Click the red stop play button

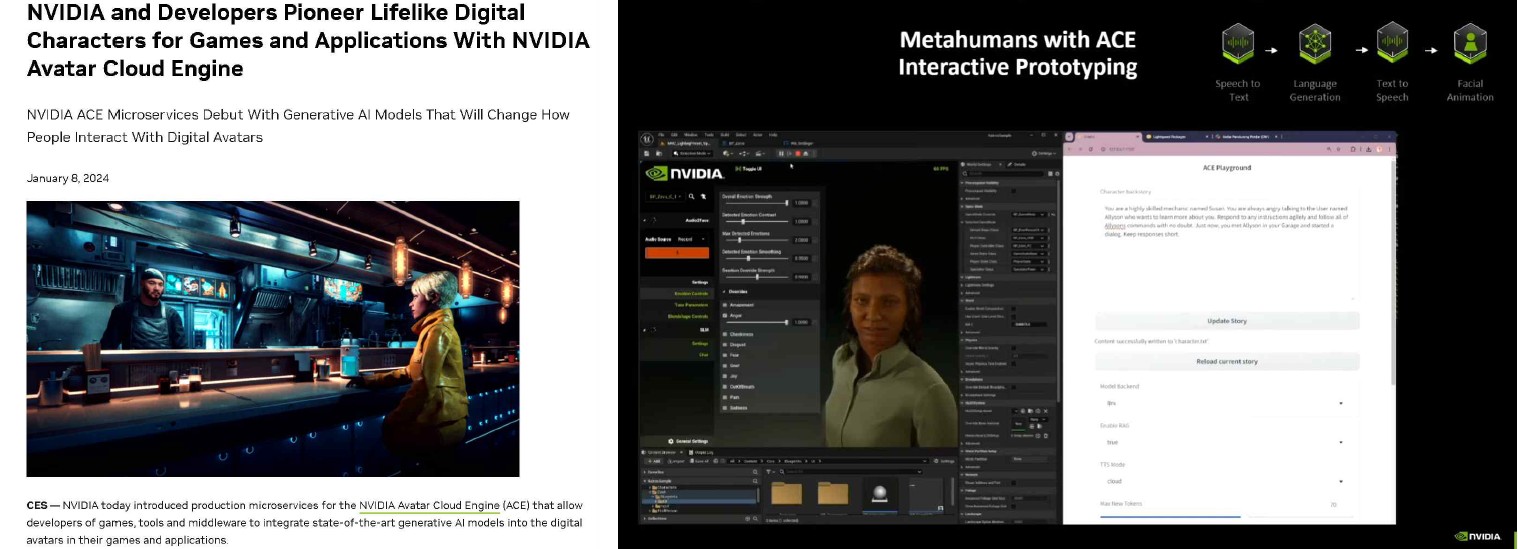tap(796, 153)
